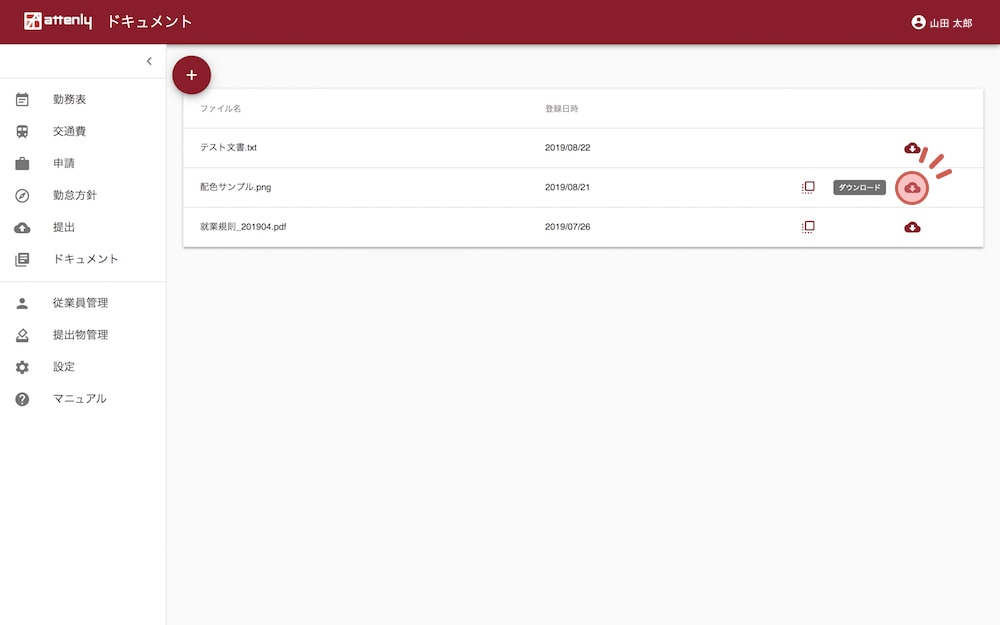This screenshot has width=1000, height=625.
Task: Click the highlighted download icon for 配色サンプル.png
Action: click(912, 188)
